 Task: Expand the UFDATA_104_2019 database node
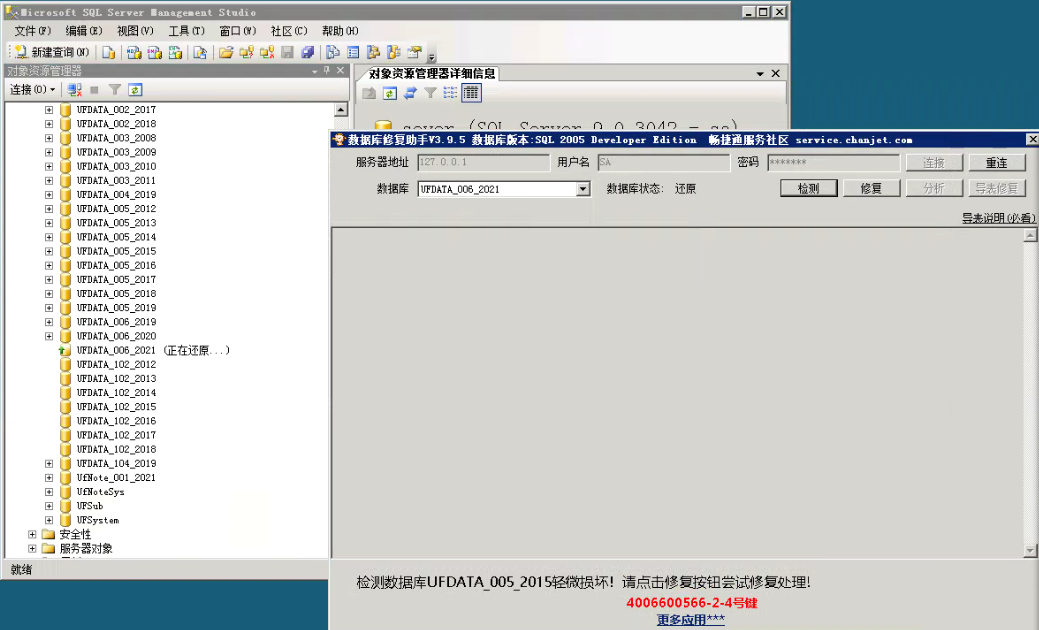click(49, 464)
